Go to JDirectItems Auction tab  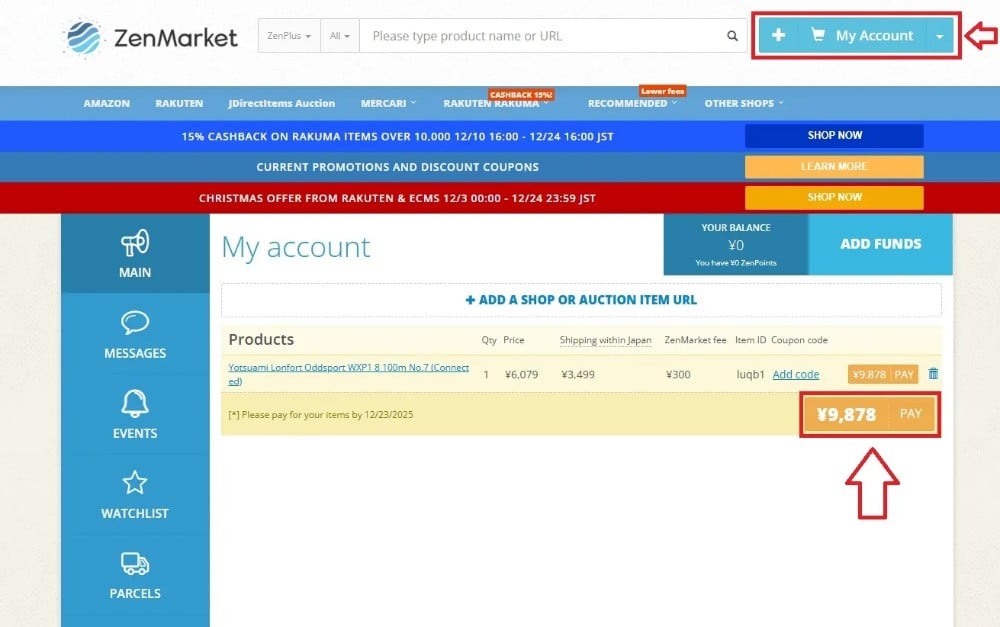(281, 103)
